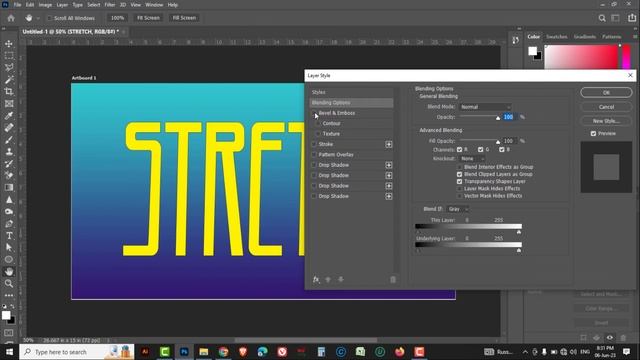Select the Gradient tool

(9, 187)
